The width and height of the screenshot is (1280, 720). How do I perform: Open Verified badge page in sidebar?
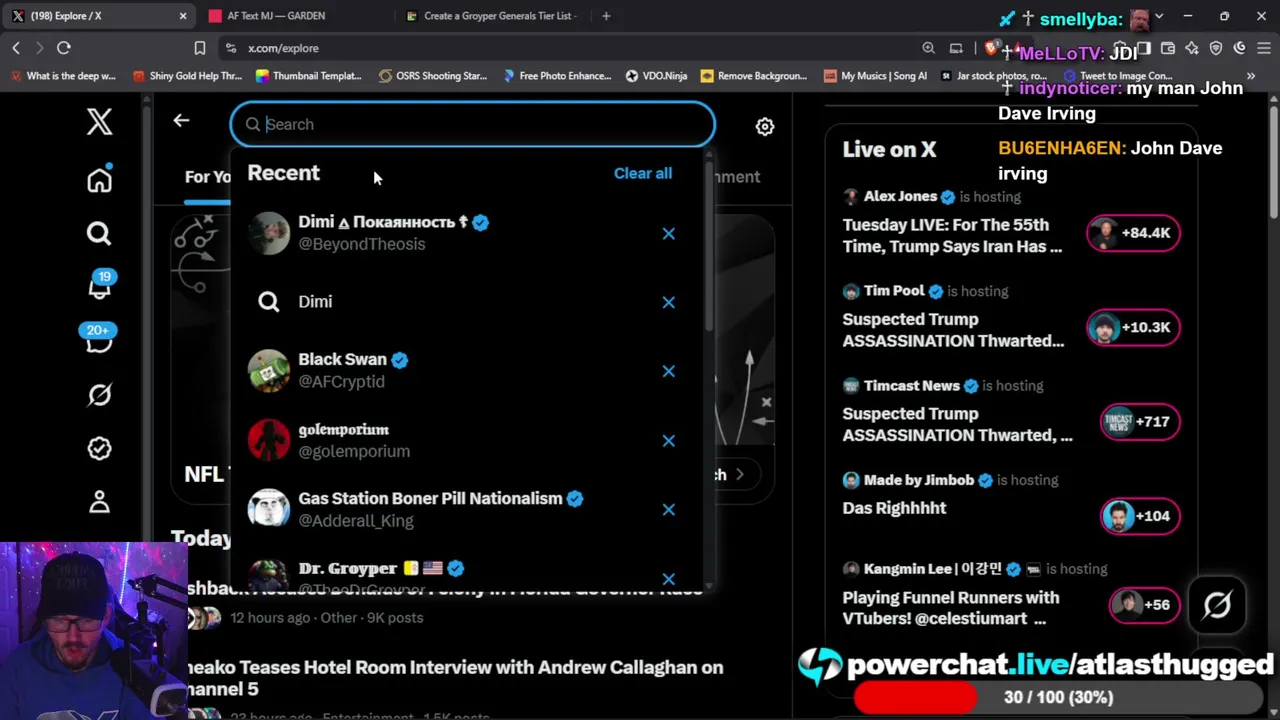coord(99,448)
